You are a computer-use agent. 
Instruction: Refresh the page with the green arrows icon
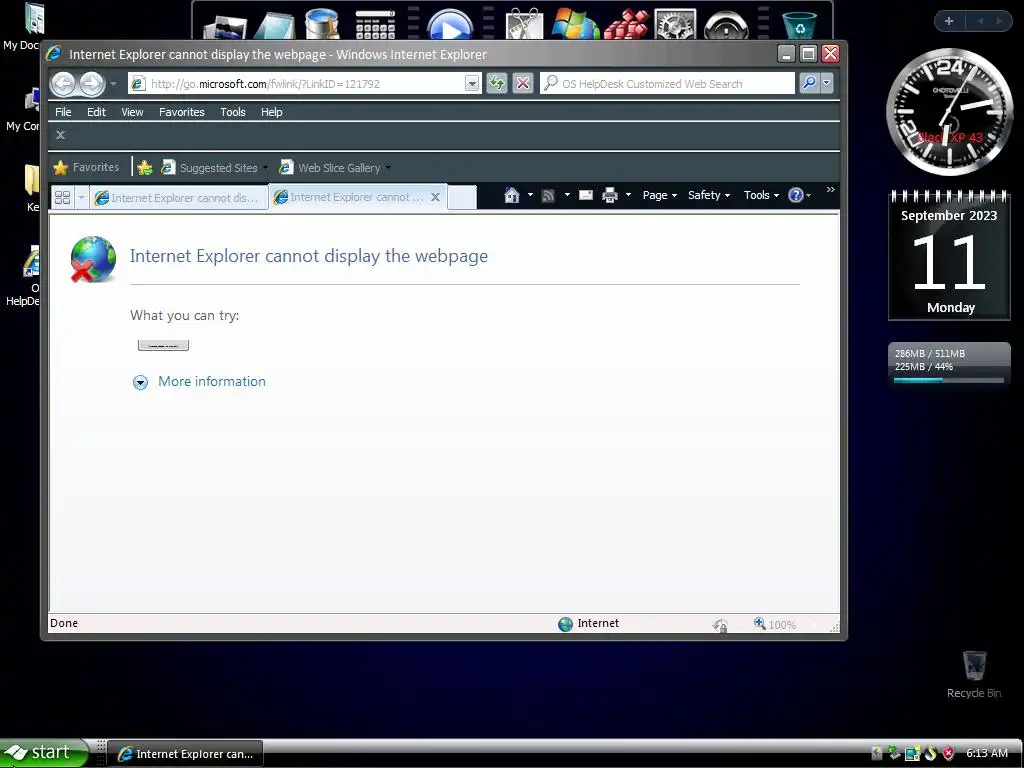point(497,84)
